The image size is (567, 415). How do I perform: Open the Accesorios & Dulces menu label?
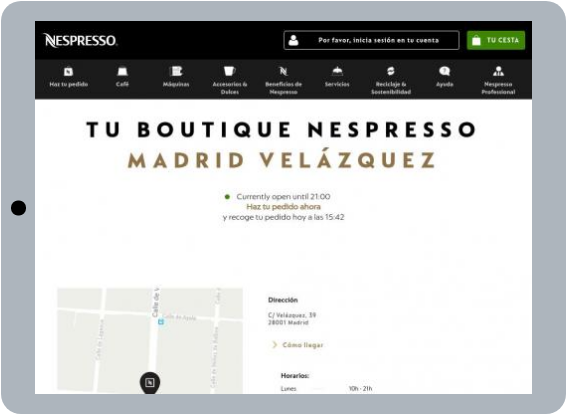click(230, 88)
